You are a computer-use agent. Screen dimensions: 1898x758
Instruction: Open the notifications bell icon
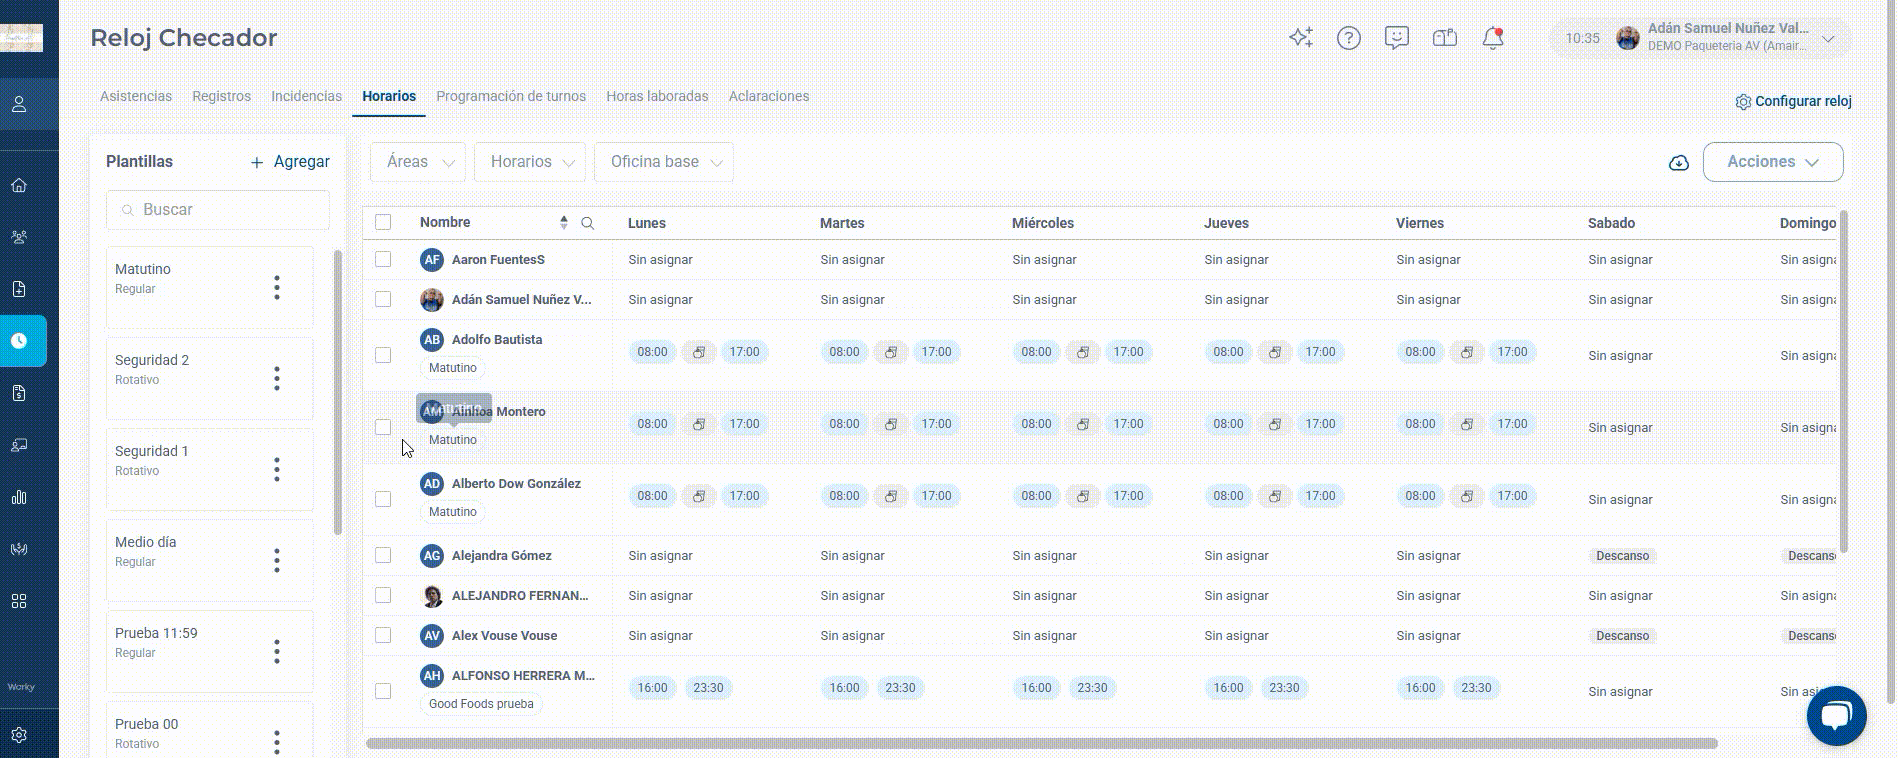(1493, 38)
